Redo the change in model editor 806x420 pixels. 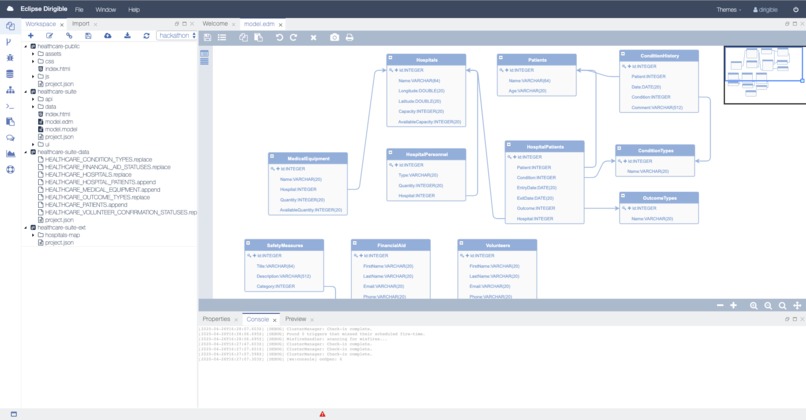pos(294,38)
